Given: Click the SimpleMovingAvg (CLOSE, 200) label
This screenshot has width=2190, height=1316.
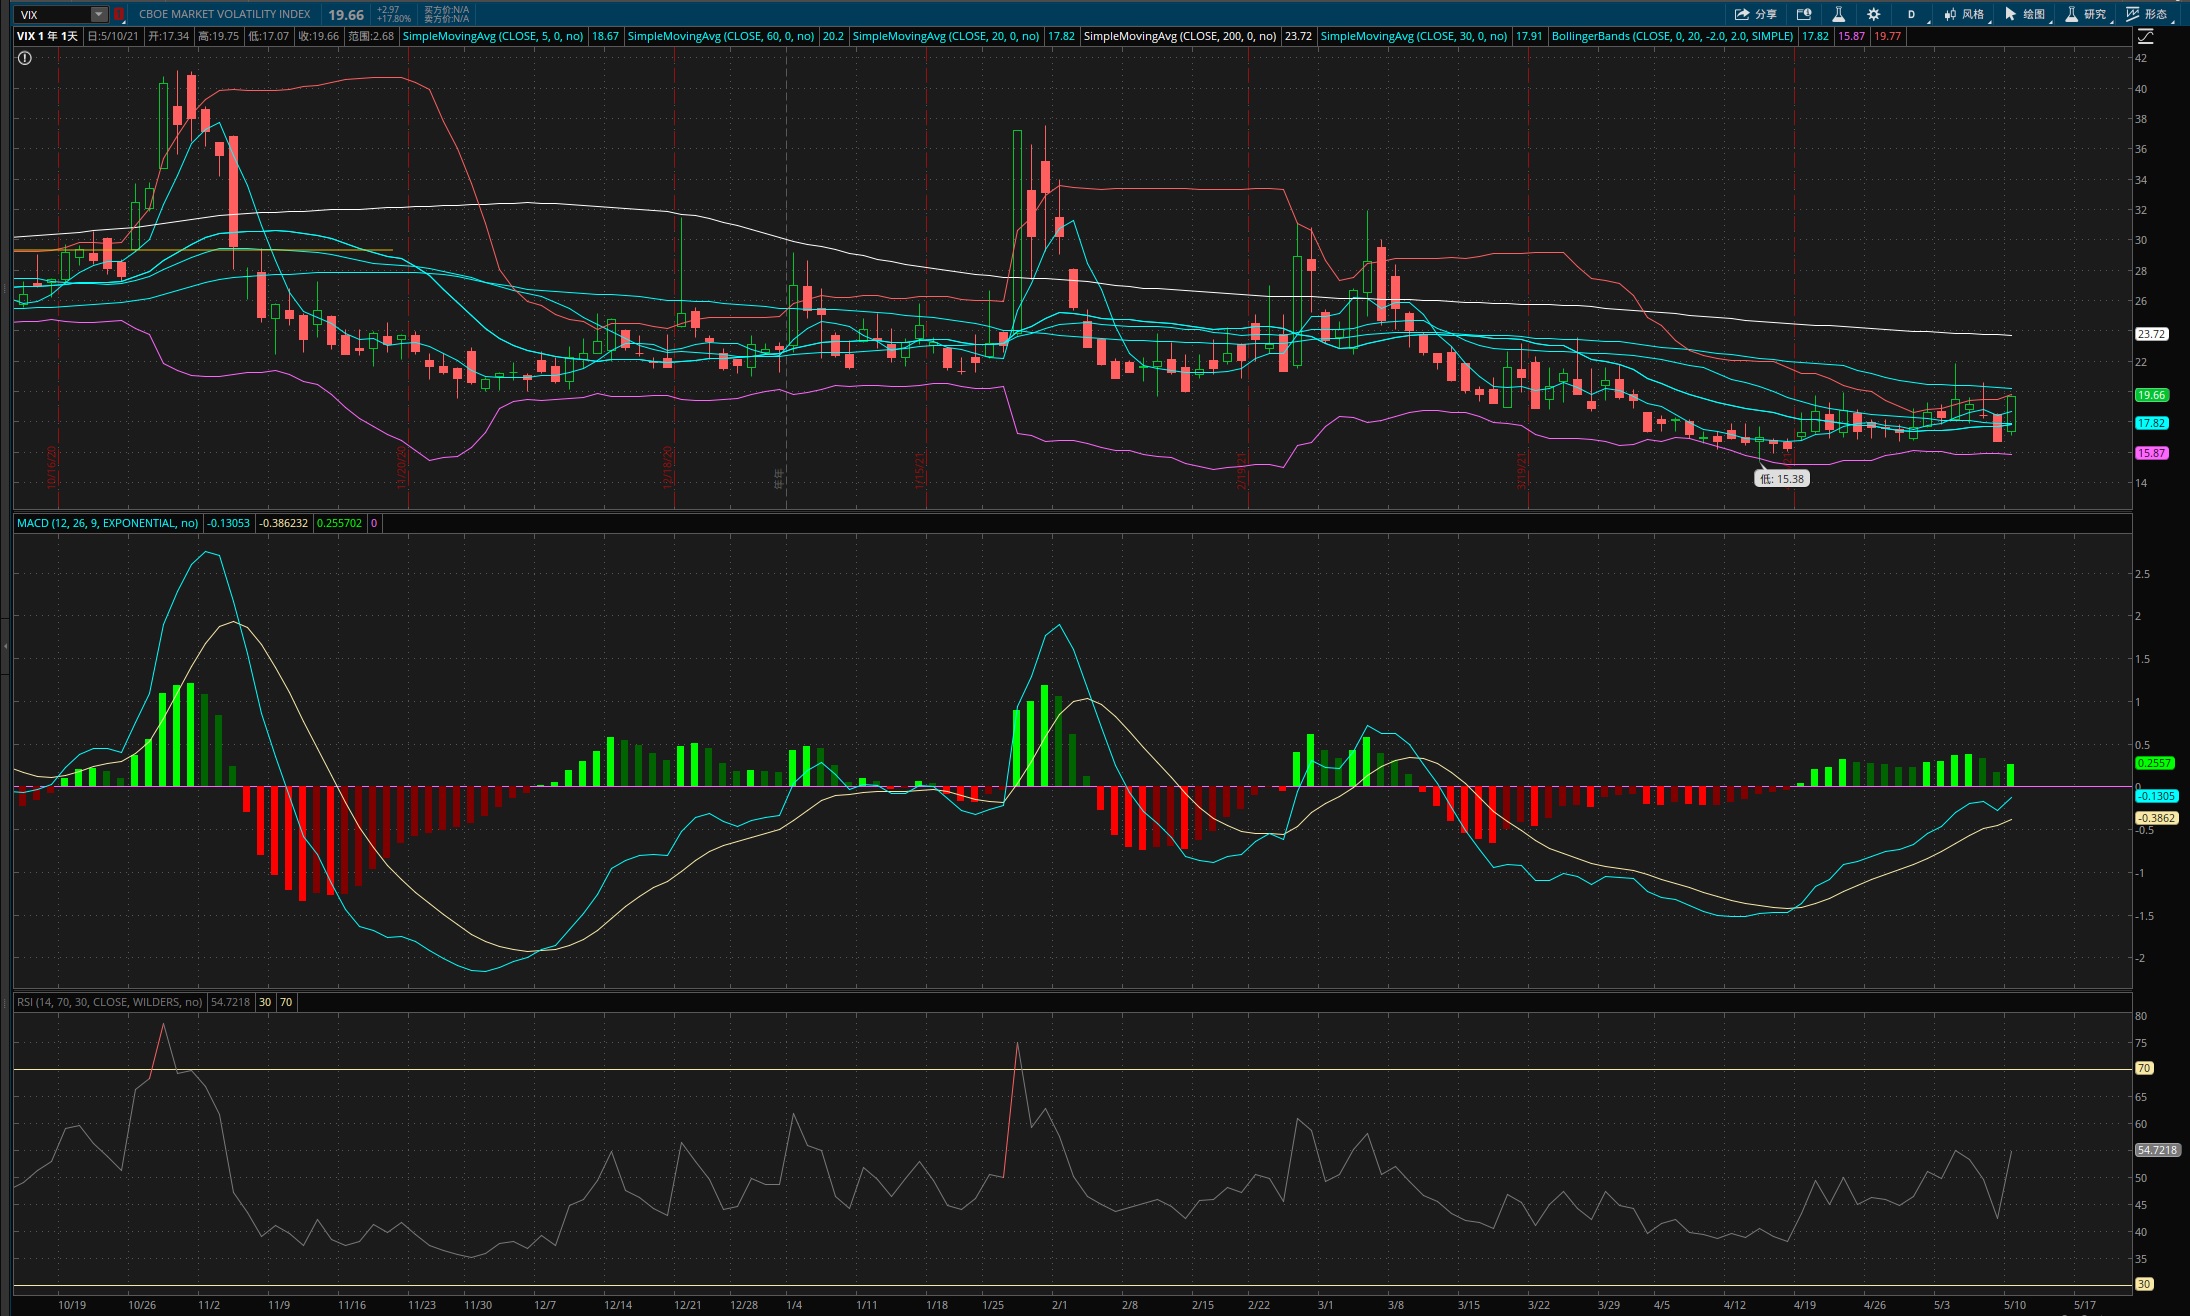Looking at the screenshot, I should [x=1179, y=36].
